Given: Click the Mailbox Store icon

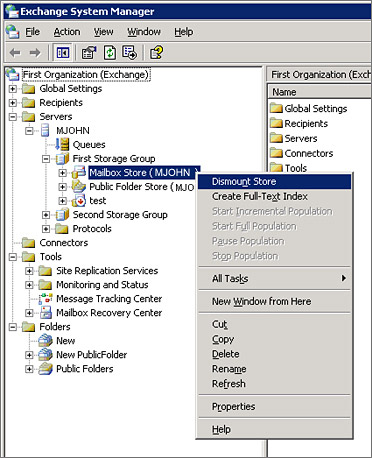Looking at the screenshot, I should (79, 172).
